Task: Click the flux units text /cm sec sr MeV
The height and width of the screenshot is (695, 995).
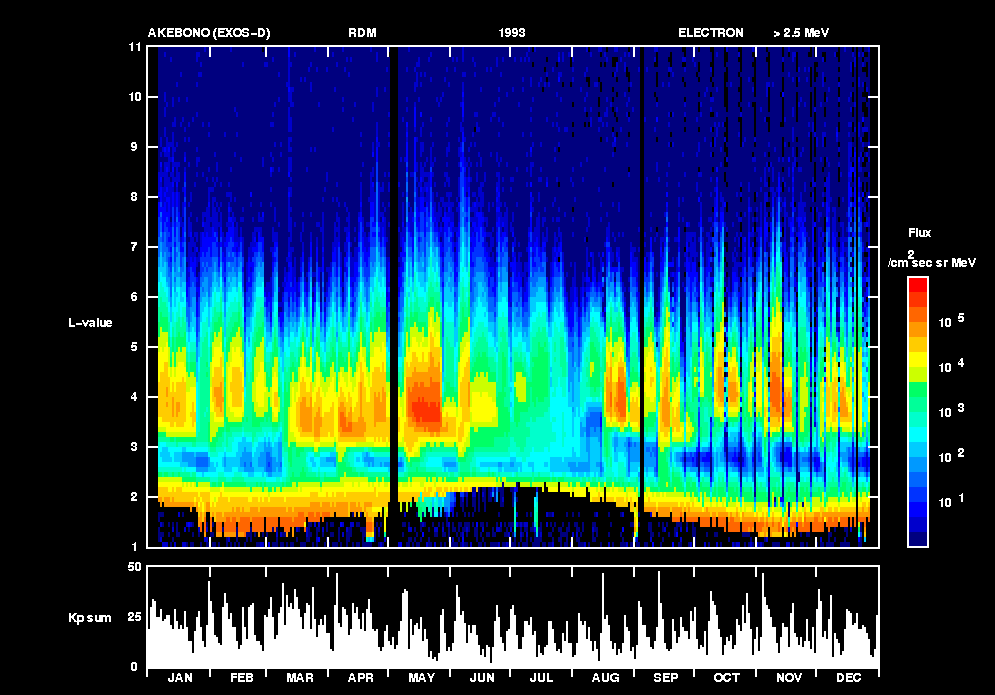Action: click(933, 263)
